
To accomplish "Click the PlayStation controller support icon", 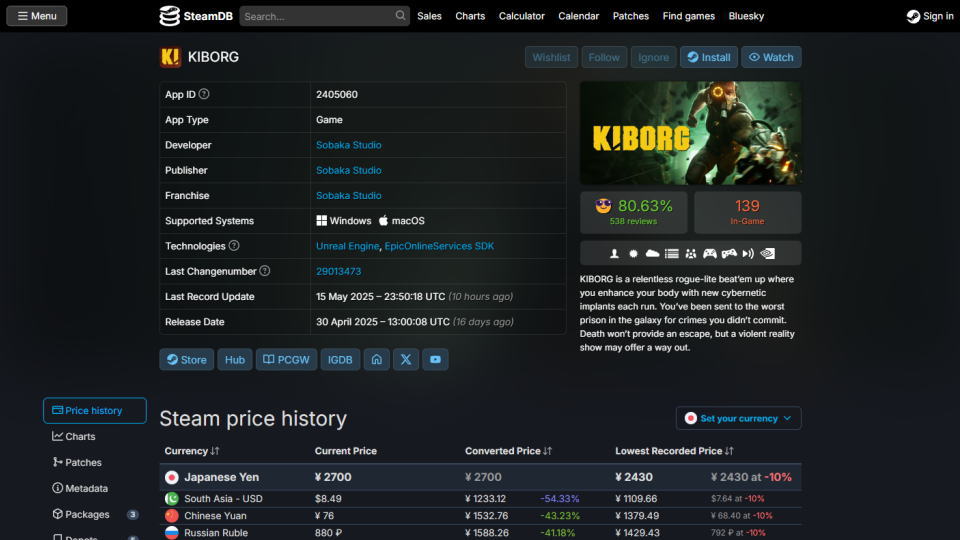I will tap(729, 253).
